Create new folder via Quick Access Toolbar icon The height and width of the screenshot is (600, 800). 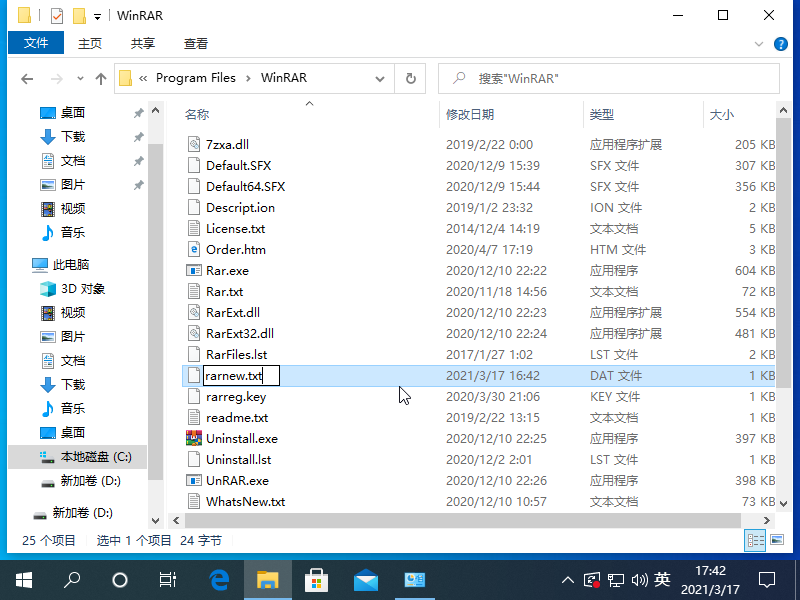coord(78,15)
